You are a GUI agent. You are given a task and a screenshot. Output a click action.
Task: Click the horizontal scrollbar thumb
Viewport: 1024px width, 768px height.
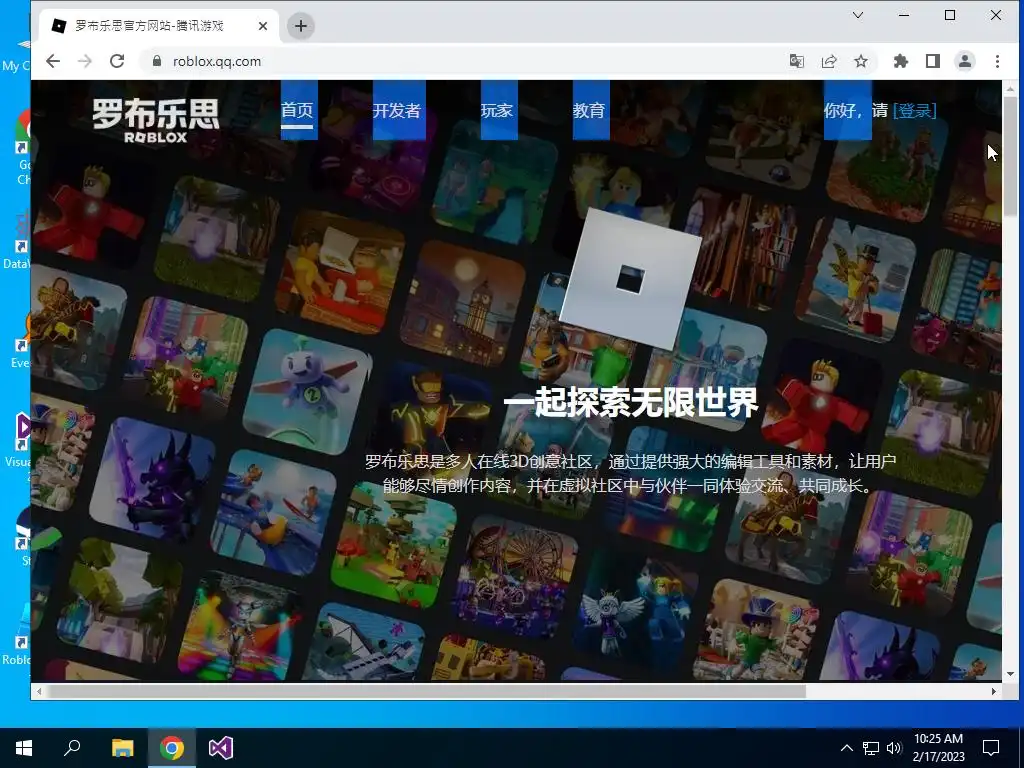point(426,691)
